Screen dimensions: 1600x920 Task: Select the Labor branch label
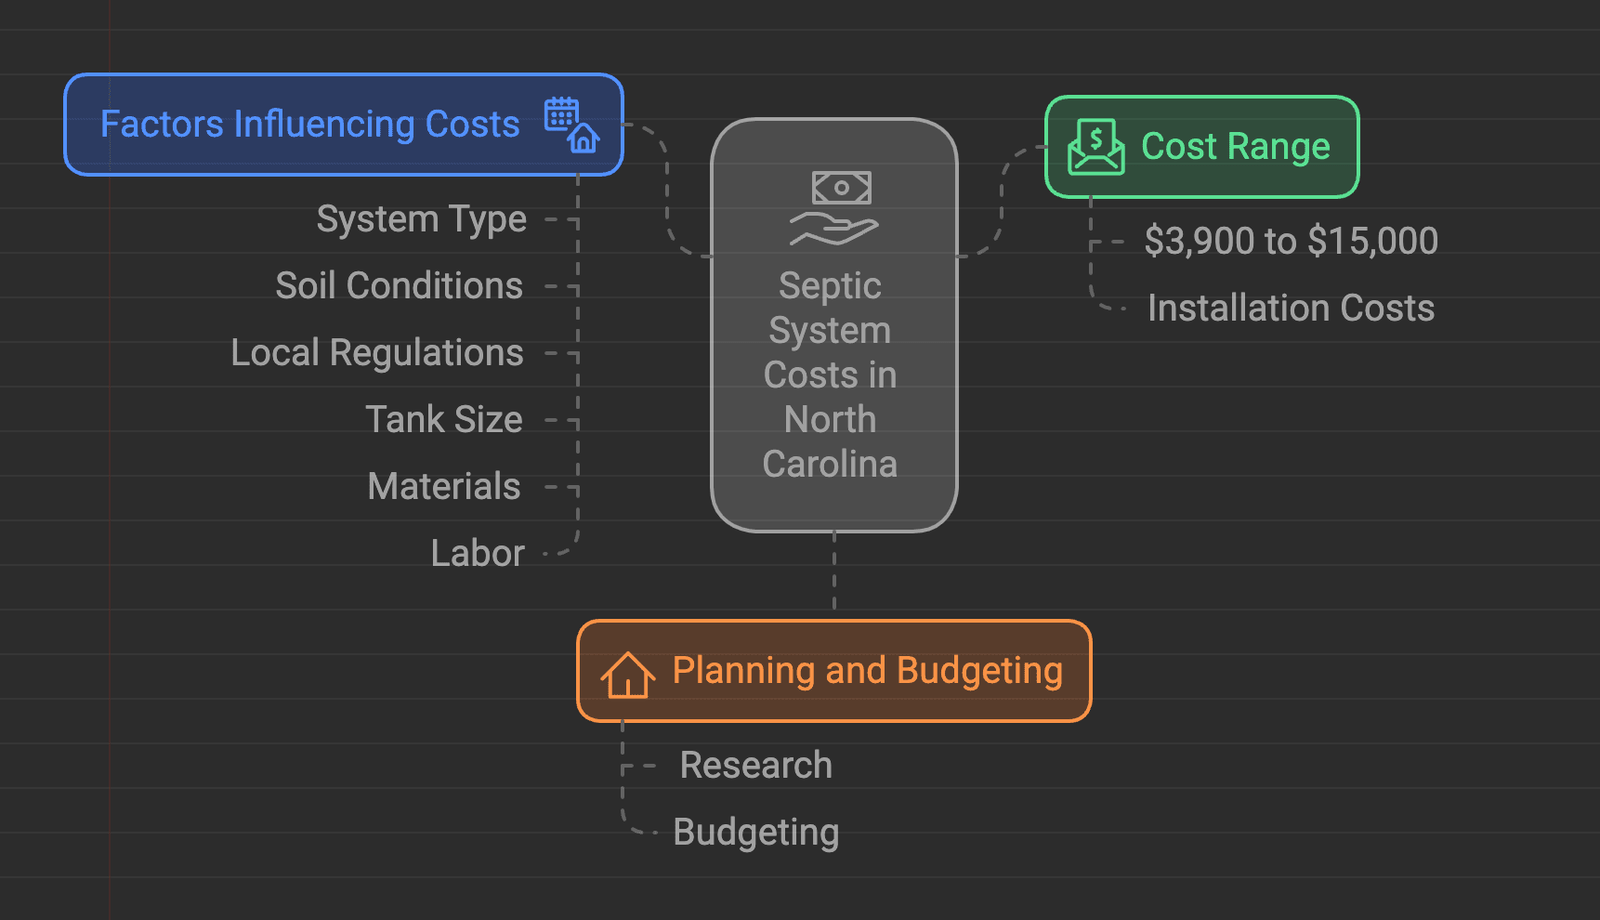pyautogui.click(x=477, y=552)
